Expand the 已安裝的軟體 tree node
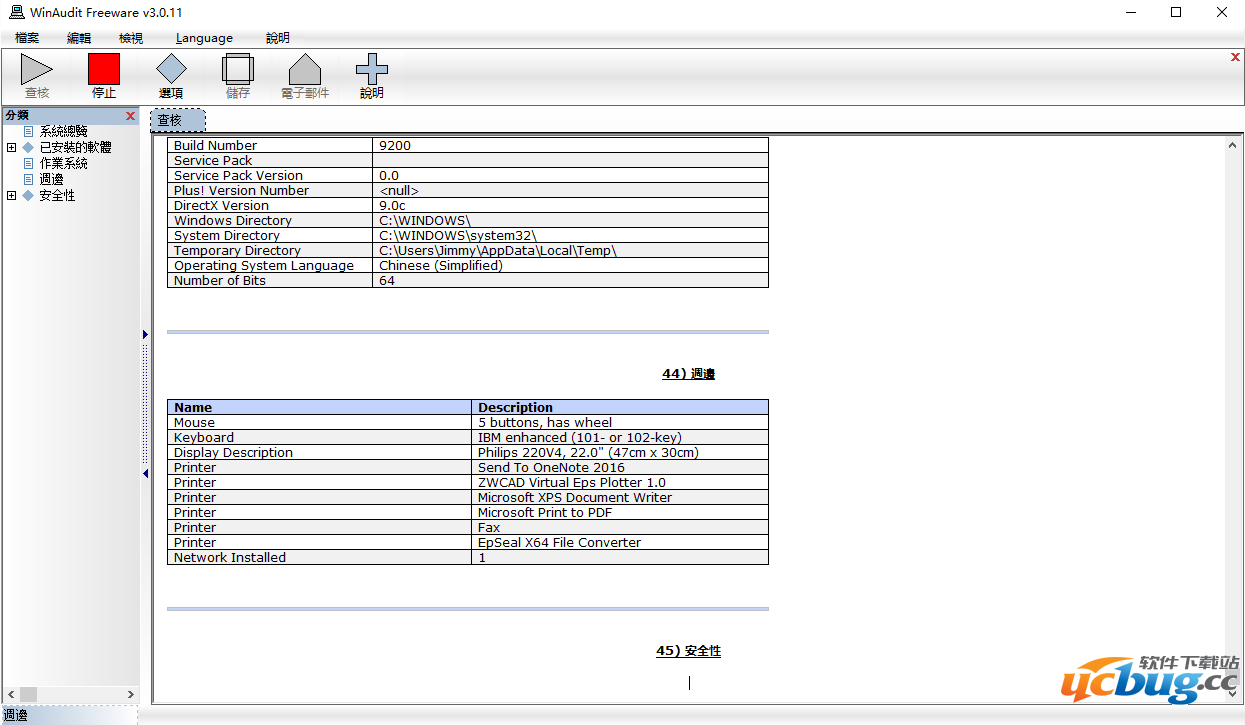This screenshot has height=725, width=1245. [x=12, y=148]
